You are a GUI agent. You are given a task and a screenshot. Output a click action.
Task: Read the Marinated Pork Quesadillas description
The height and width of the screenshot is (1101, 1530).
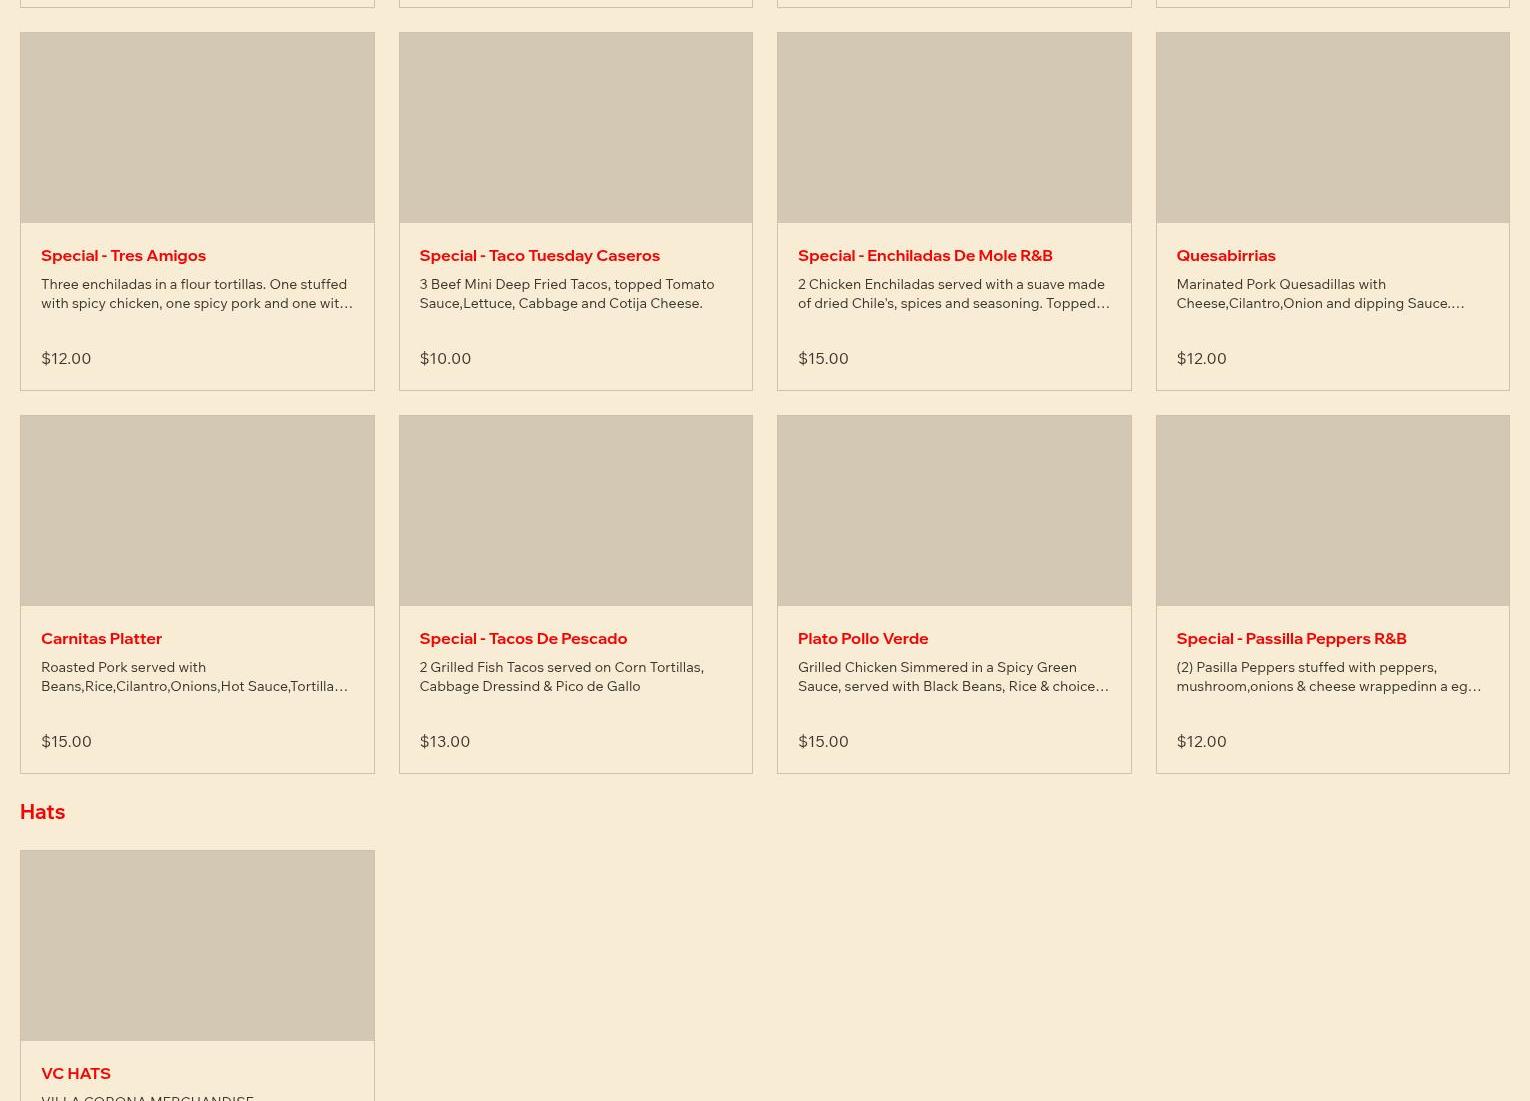(1320, 293)
